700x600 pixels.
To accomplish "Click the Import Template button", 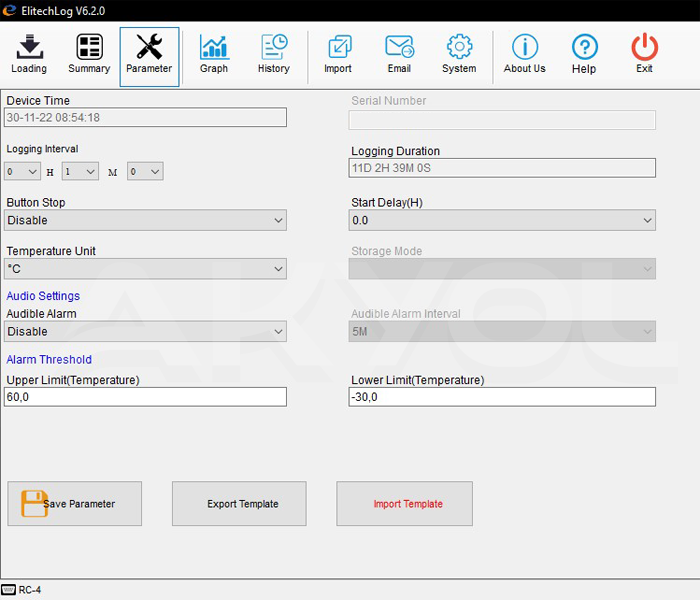I will point(404,504).
